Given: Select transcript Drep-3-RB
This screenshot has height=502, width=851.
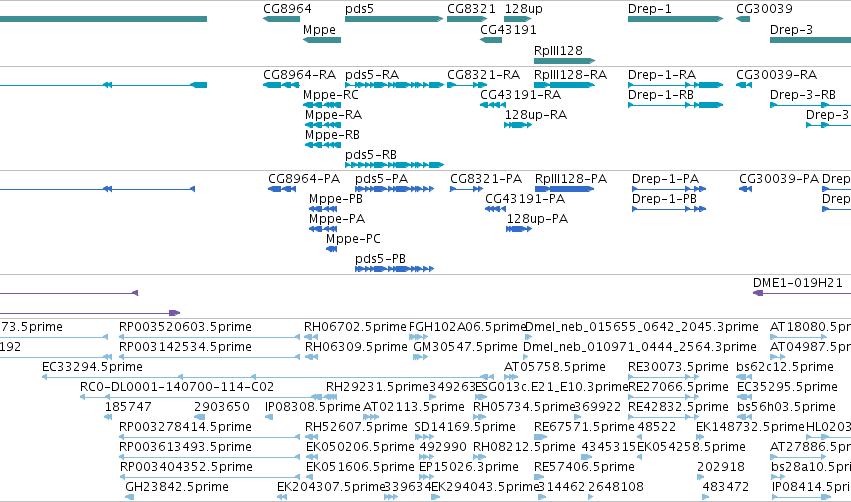Looking at the screenshot, I should click(810, 105).
